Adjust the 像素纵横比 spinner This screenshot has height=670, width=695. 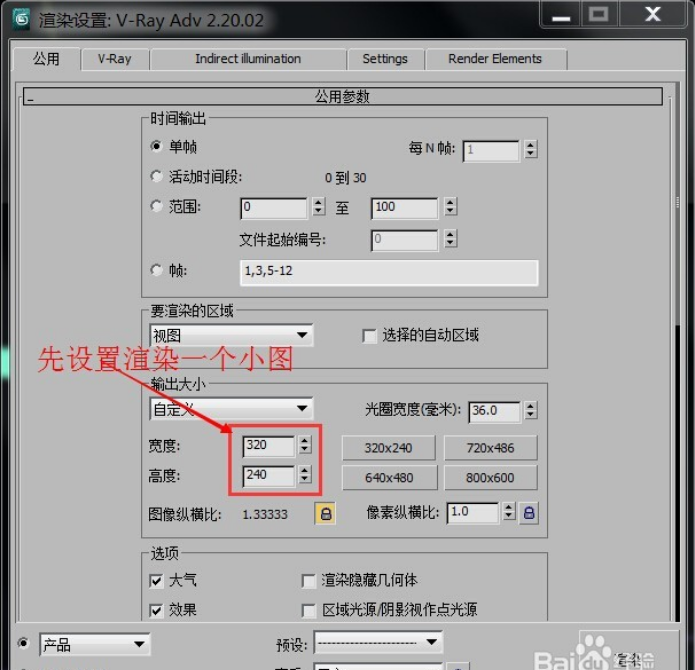point(509,512)
